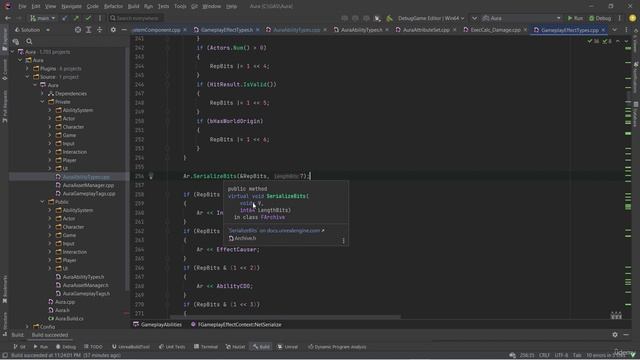640x360 pixels.
Task: Open the Refactor menu
Action: 113,6
